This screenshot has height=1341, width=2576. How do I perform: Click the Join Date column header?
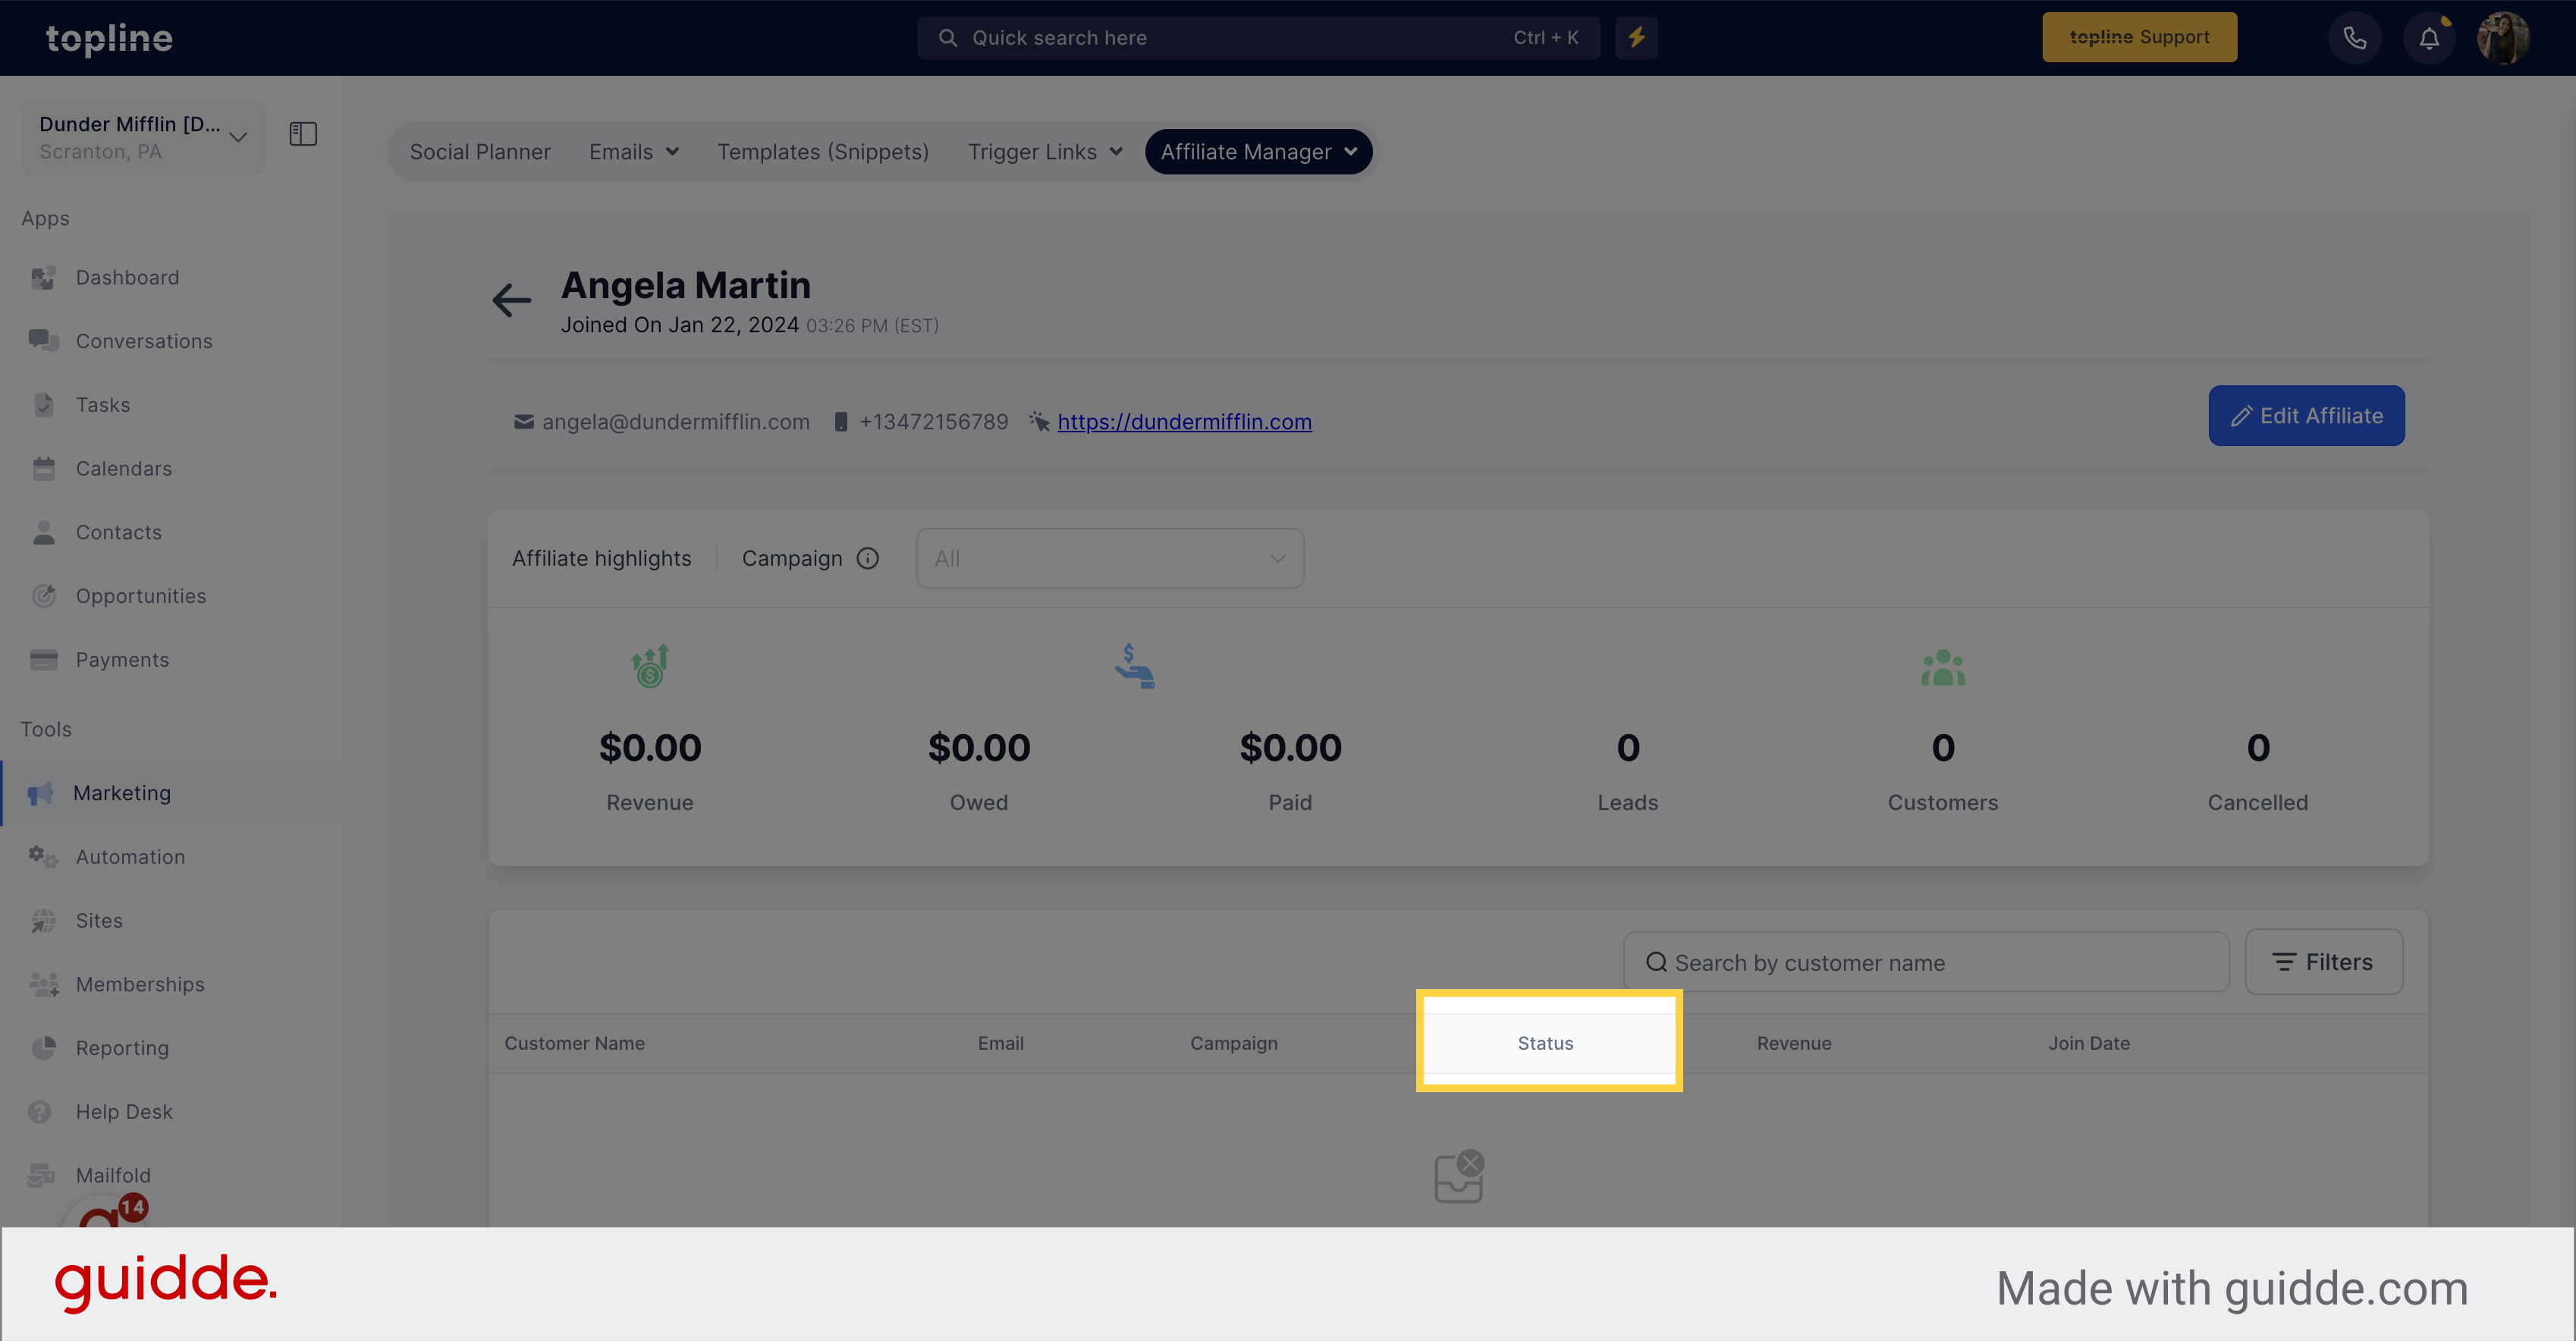[2089, 1043]
